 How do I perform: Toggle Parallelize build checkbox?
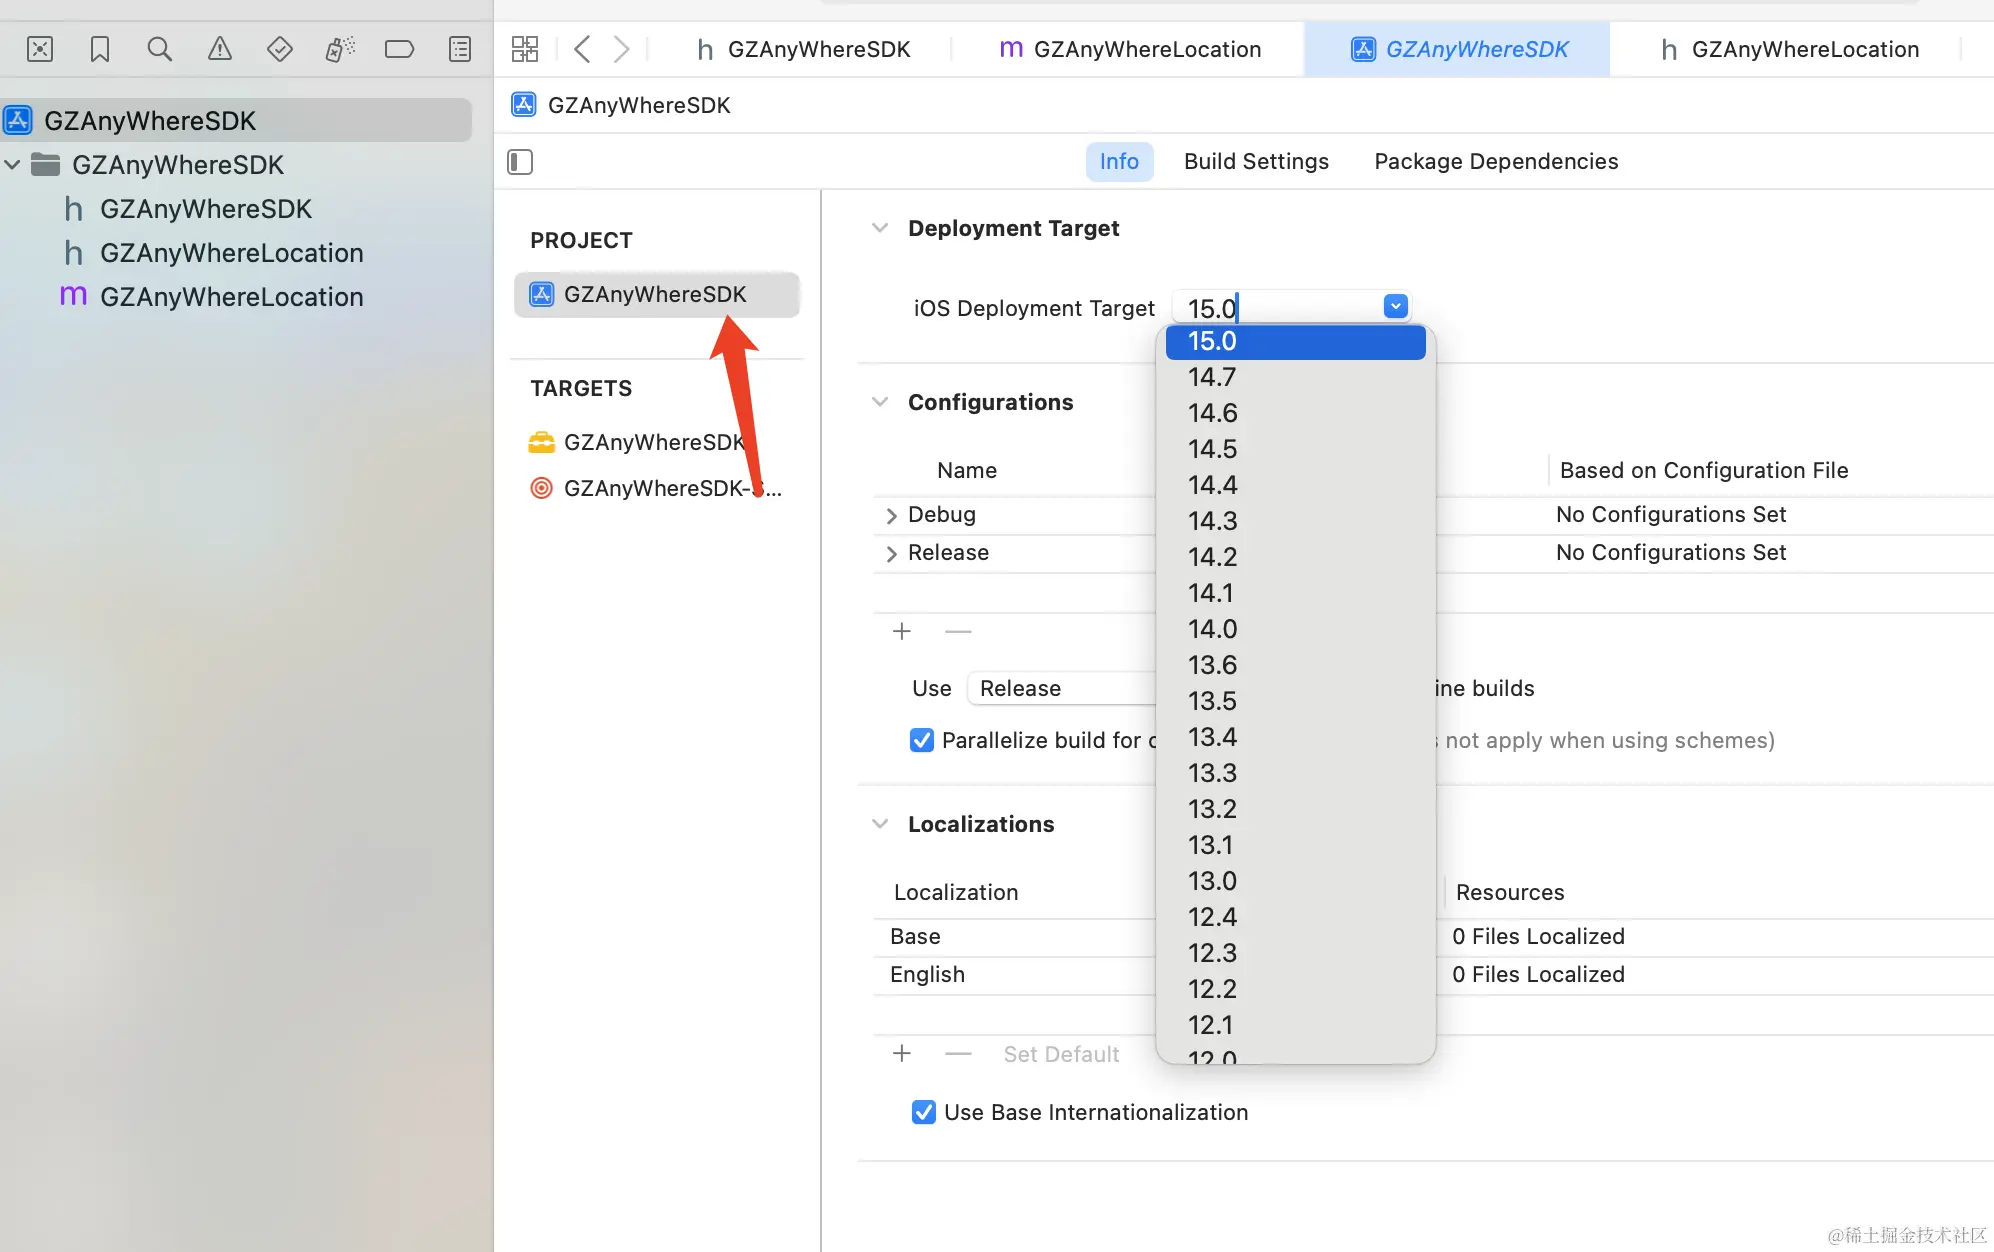(922, 740)
